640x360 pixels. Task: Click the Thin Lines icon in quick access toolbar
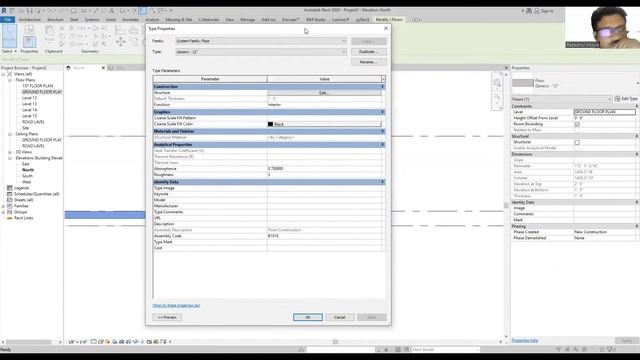tap(142, 11)
